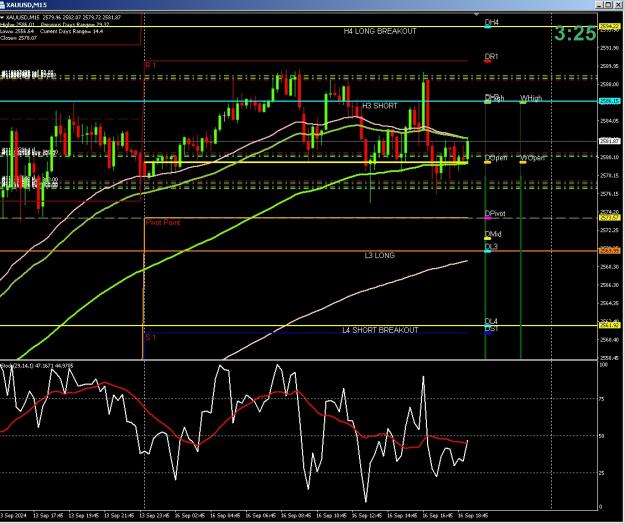The width and height of the screenshot is (625, 524).
Task: Click the 'S 1' support label
Action: [x=150, y=337]
